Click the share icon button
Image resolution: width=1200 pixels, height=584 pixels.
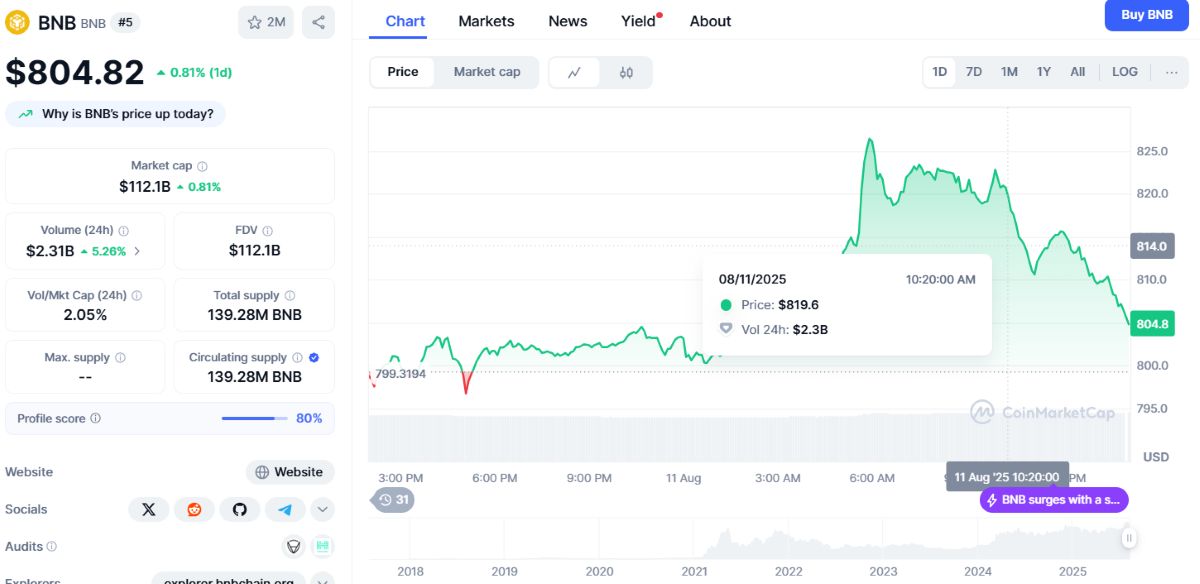click(318, 22)
